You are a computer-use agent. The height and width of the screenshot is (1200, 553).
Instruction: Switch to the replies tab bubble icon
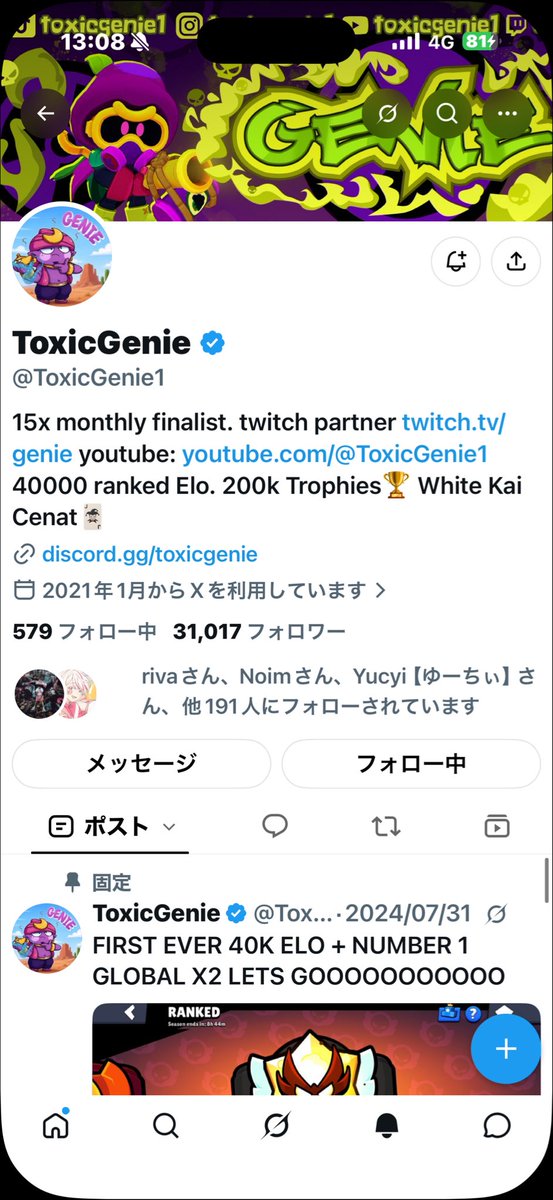275,826
